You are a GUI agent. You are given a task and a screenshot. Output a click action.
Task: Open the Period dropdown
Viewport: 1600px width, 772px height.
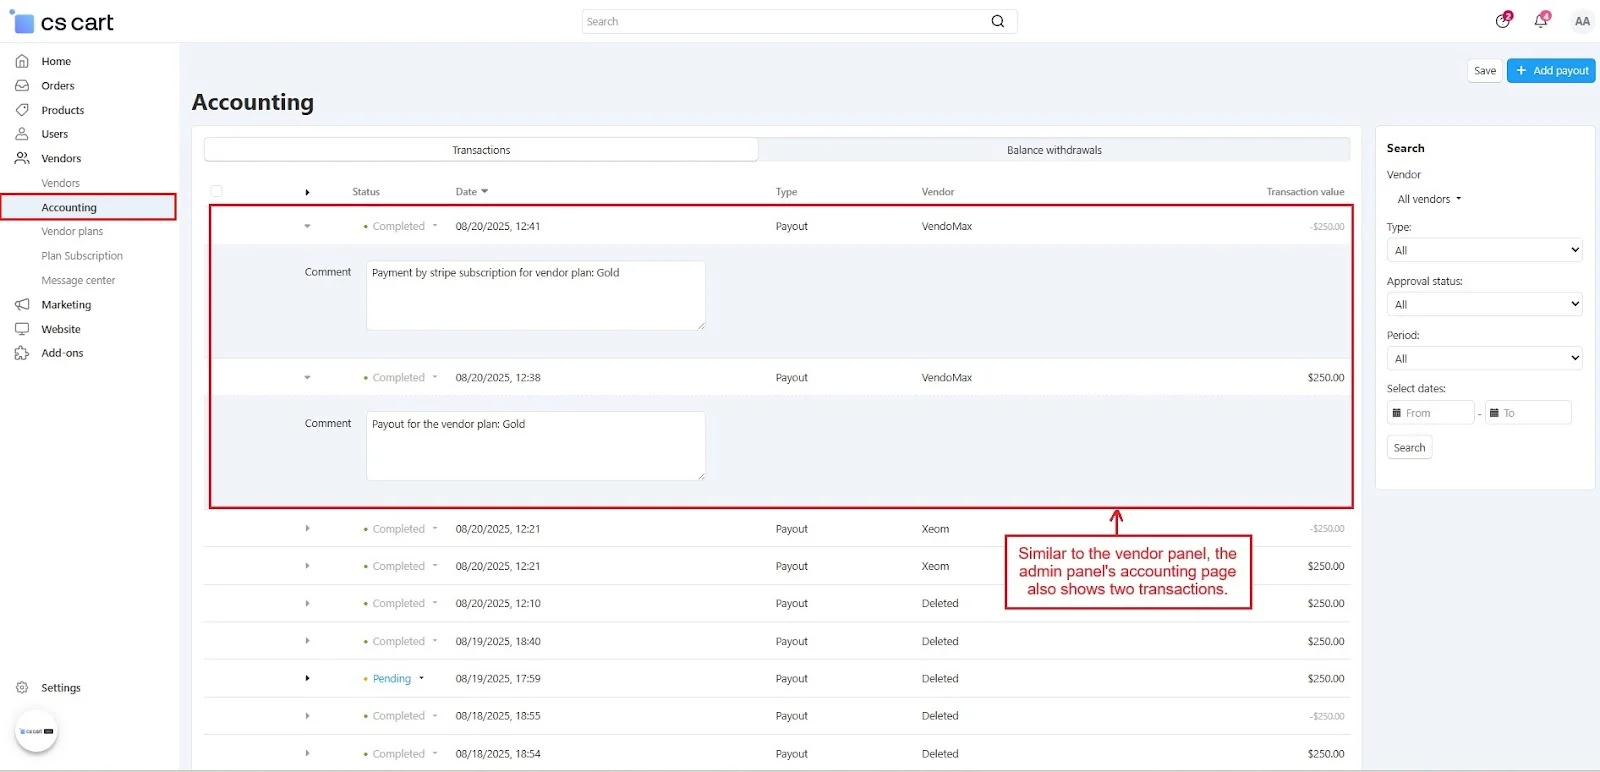(x=1483, y=358)
